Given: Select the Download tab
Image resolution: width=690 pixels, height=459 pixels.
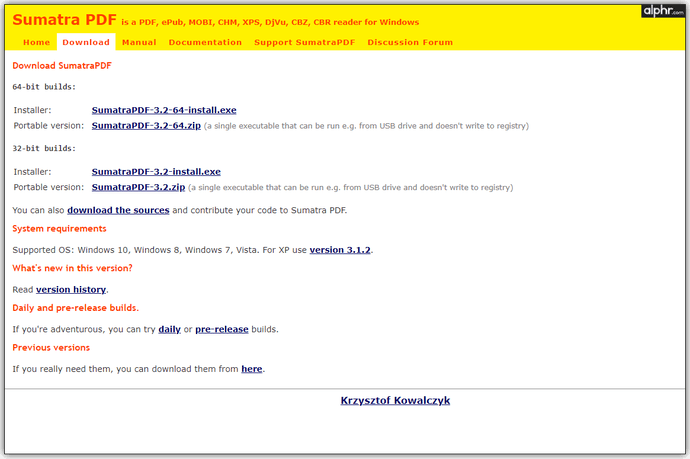Looking at the screenshot, I should [86, 42].
